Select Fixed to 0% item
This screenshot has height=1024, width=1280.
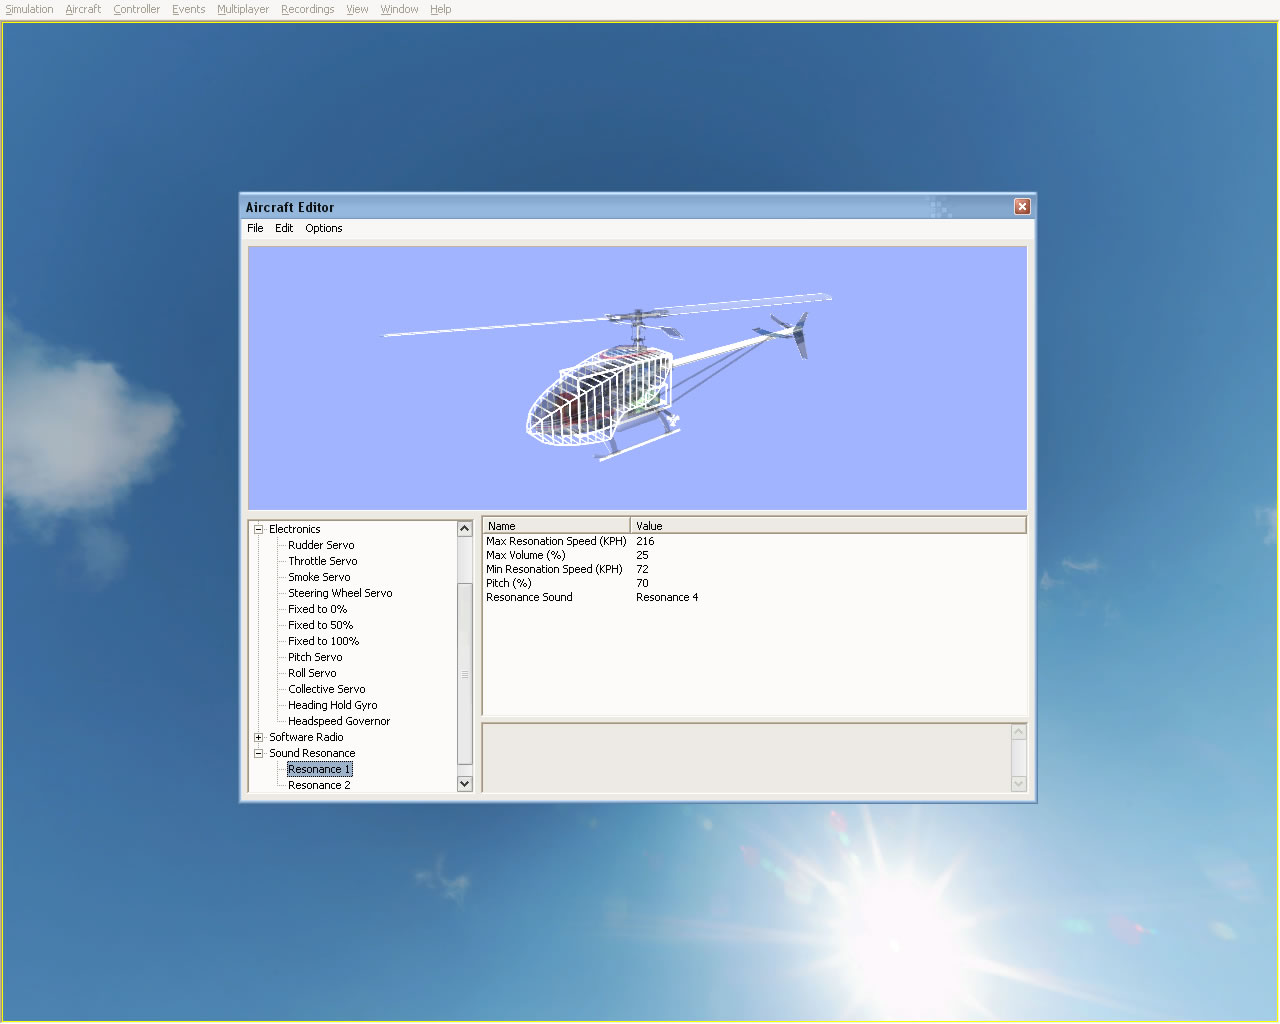tap(317, 609)
